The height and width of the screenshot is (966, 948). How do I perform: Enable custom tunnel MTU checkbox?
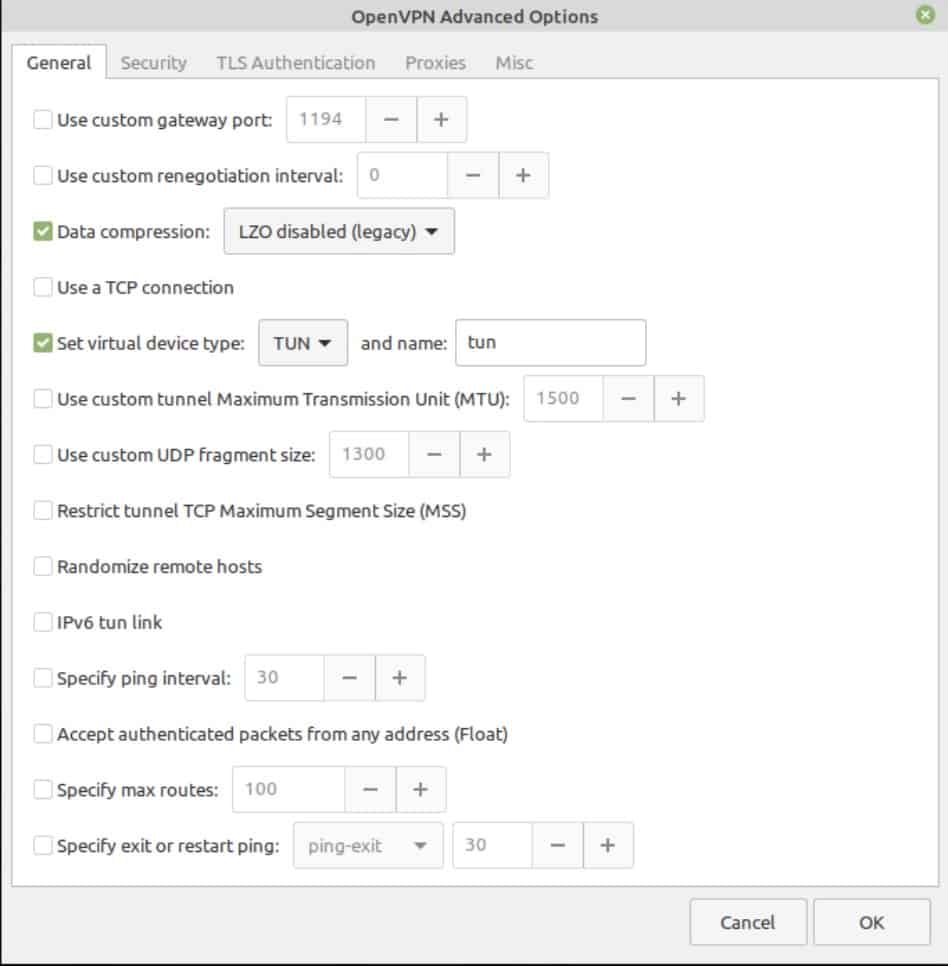[x=43, y=399]
